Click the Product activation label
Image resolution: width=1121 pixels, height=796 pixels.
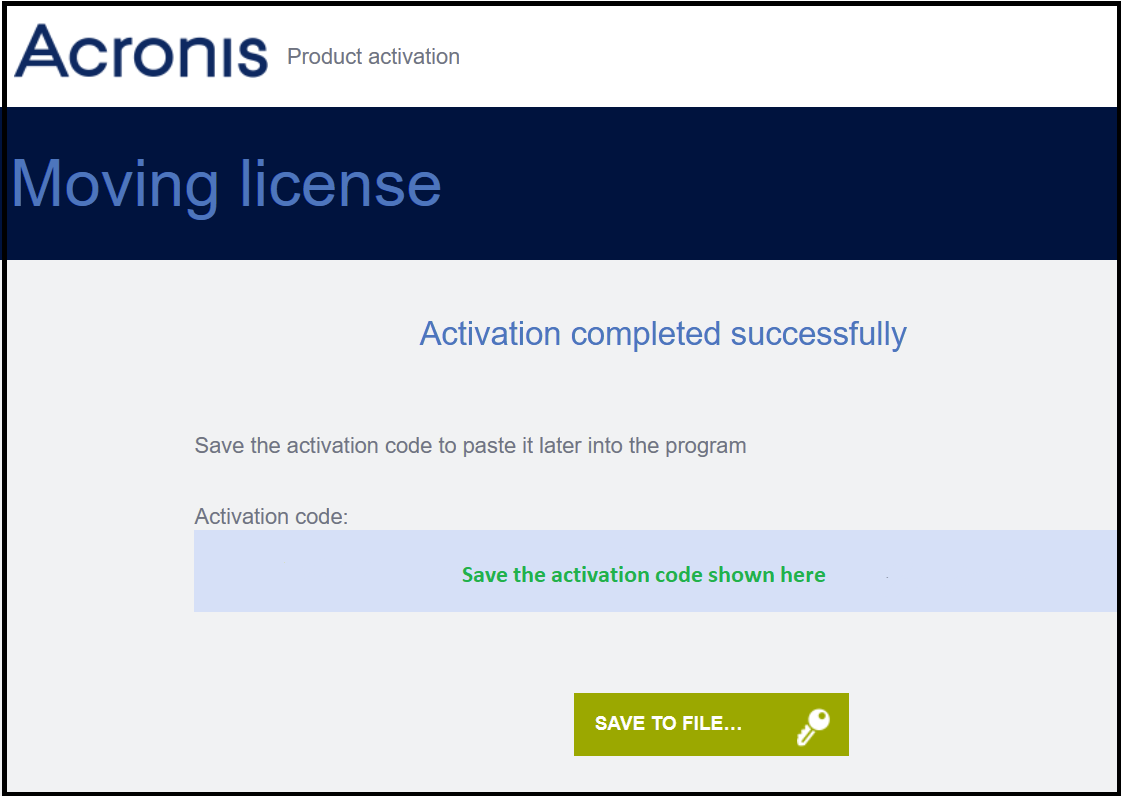[x=373, y=57]
